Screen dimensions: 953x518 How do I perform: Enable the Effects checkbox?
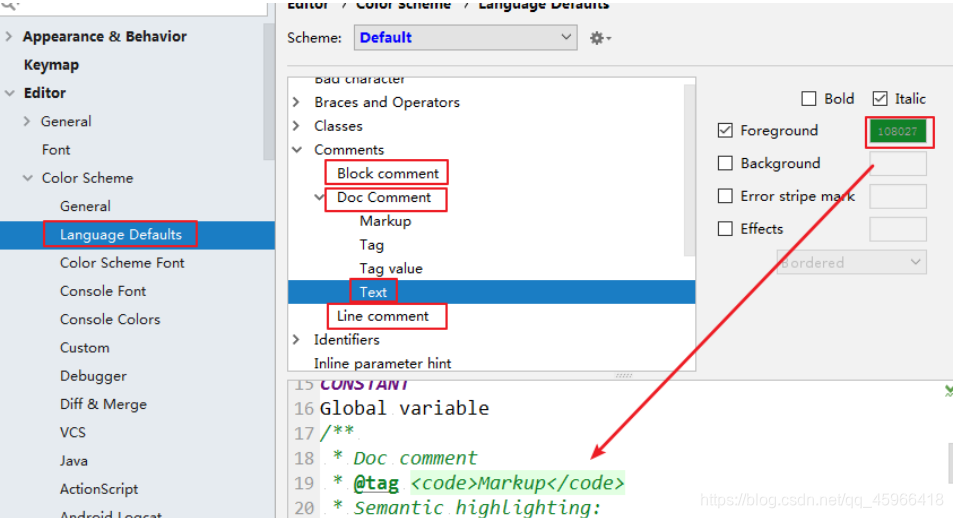coord(725,229)
